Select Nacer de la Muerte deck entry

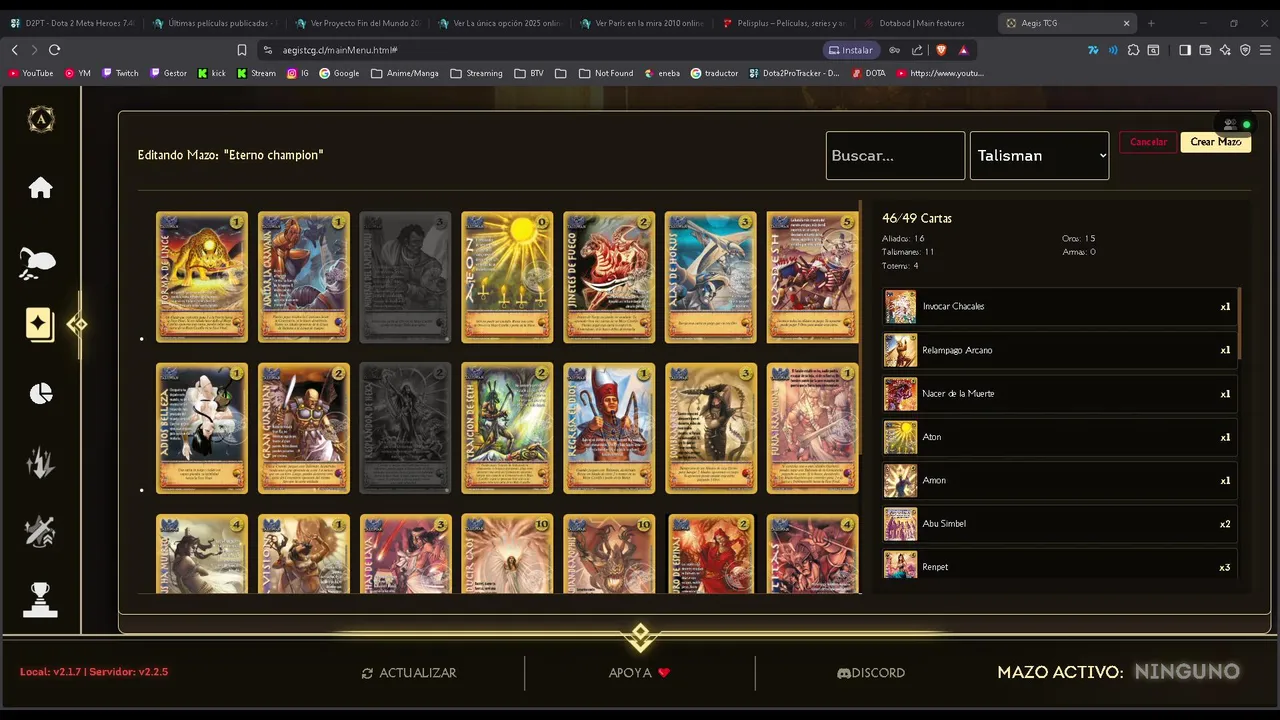(x=1060, y=394)
